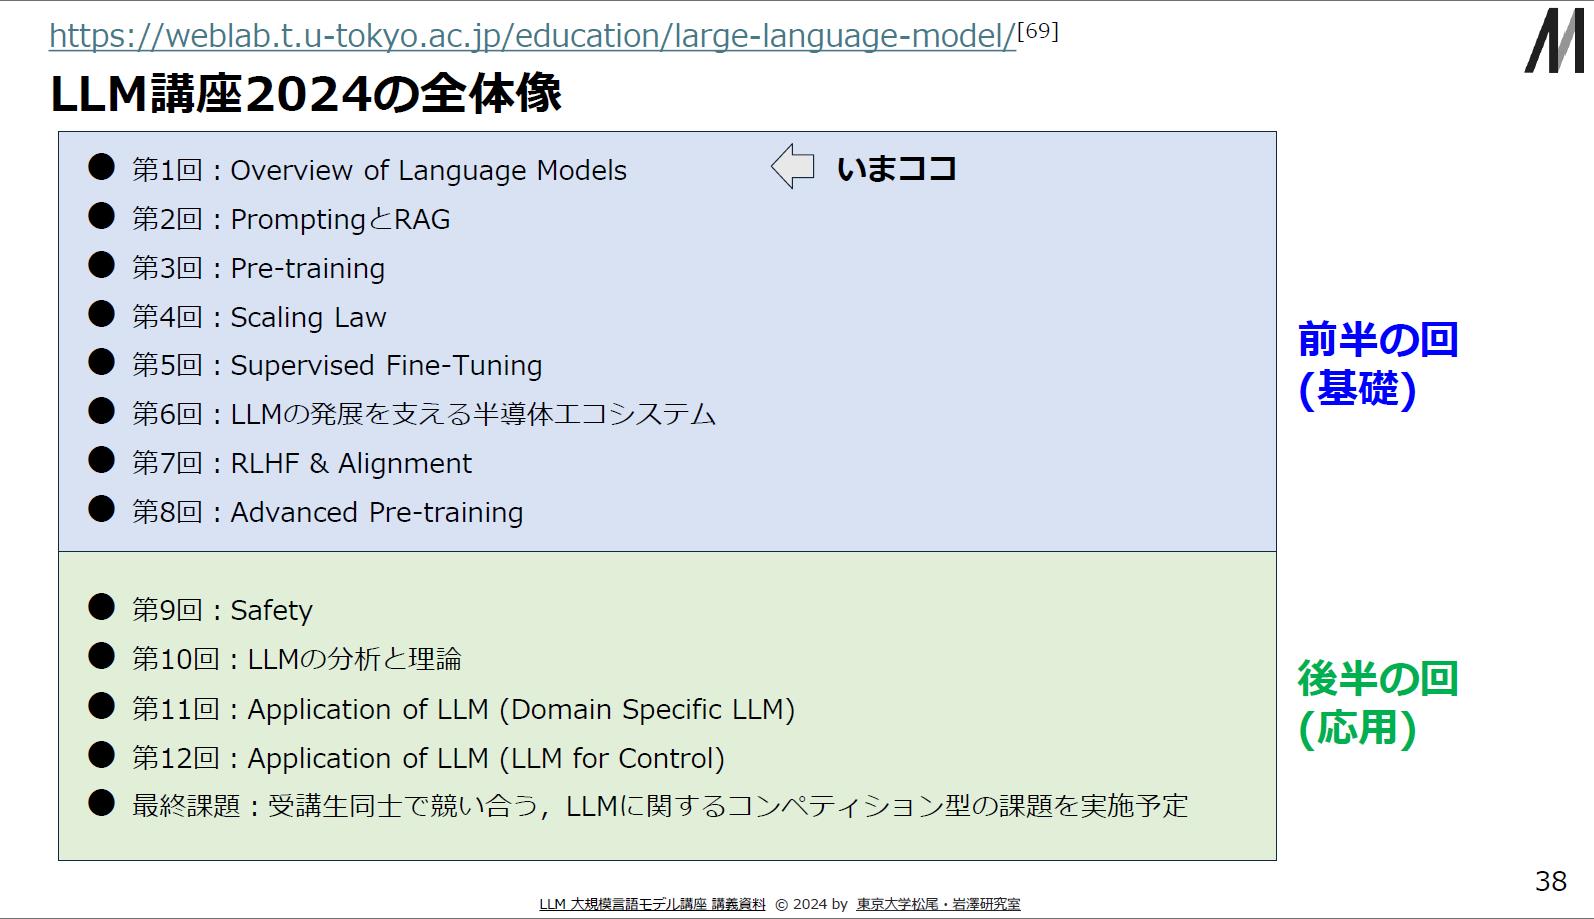Screen dimensions: 1594x919
Task: Select 第5回 : Supervised Fine-Tuning line
Action: tap(337, 365)
